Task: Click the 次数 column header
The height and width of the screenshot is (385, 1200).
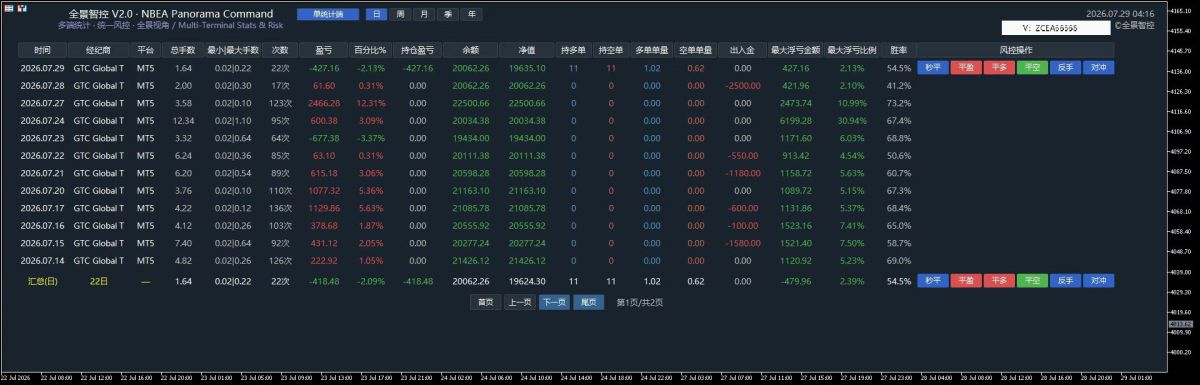Action: click(x=280, y=49)
